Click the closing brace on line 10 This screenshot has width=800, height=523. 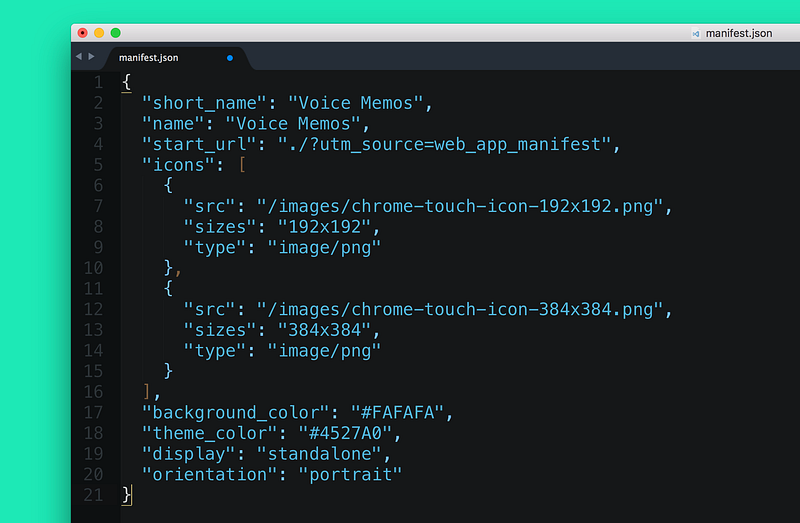(168, 268)
